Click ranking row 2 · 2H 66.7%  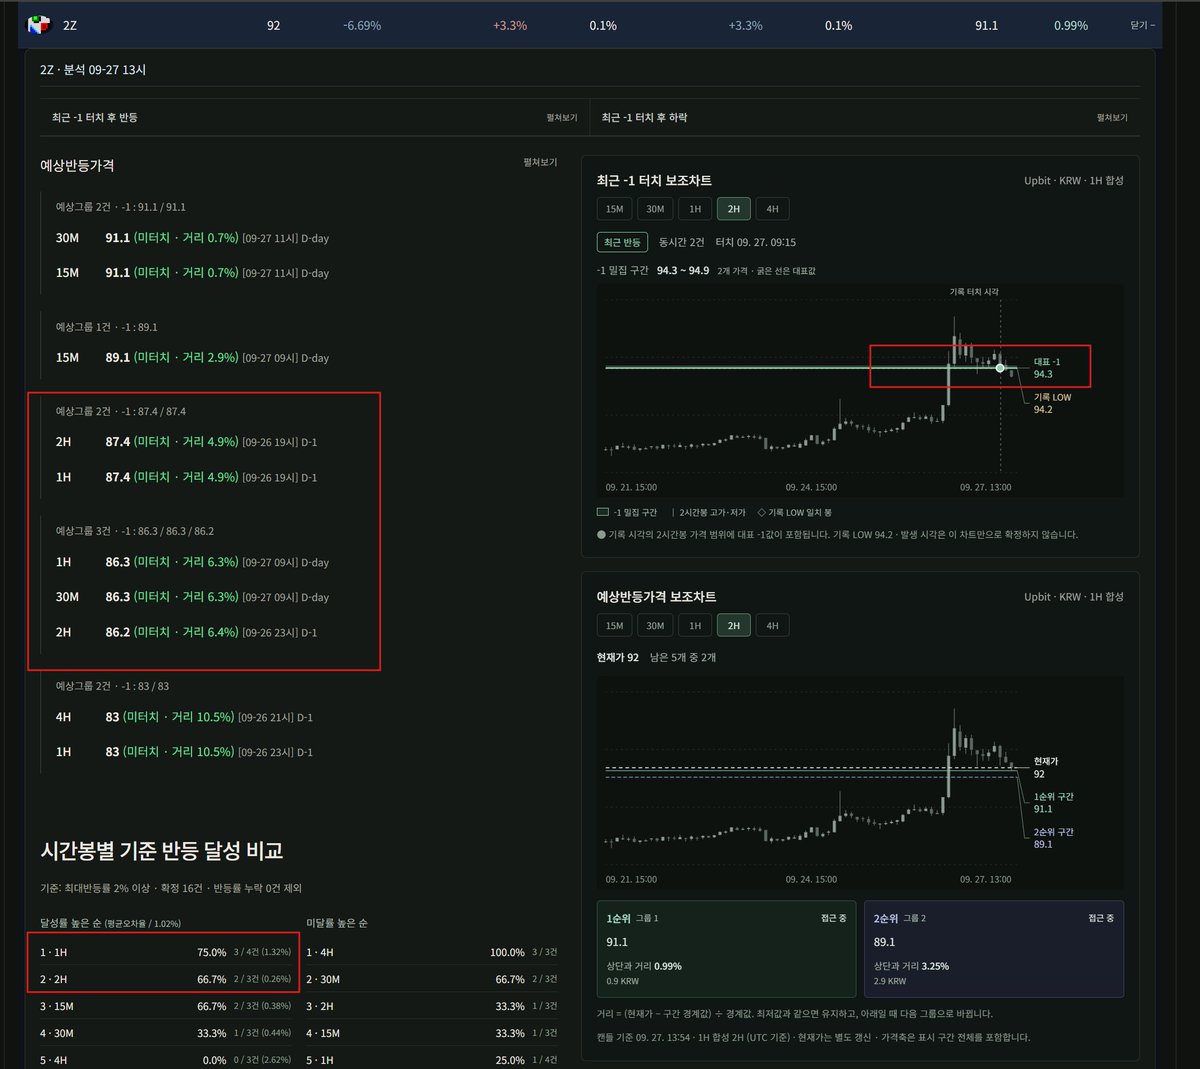click(x=166, y=979)
